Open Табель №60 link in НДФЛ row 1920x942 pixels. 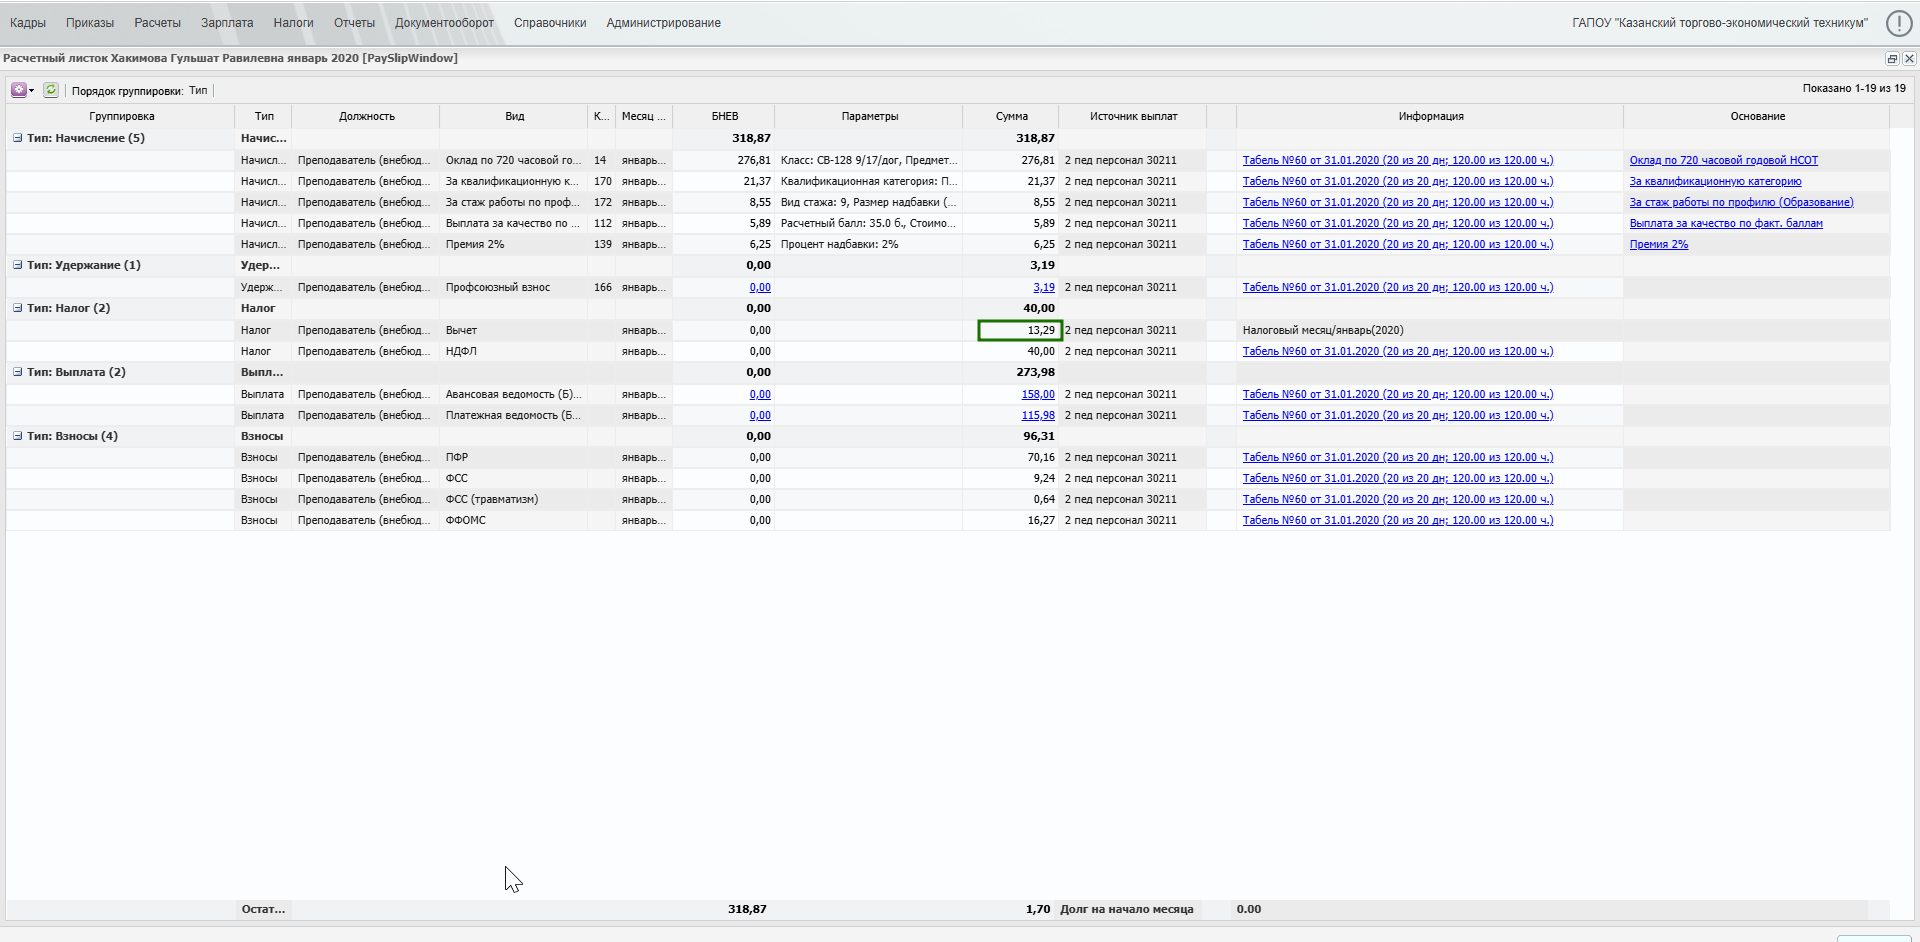1398,351
